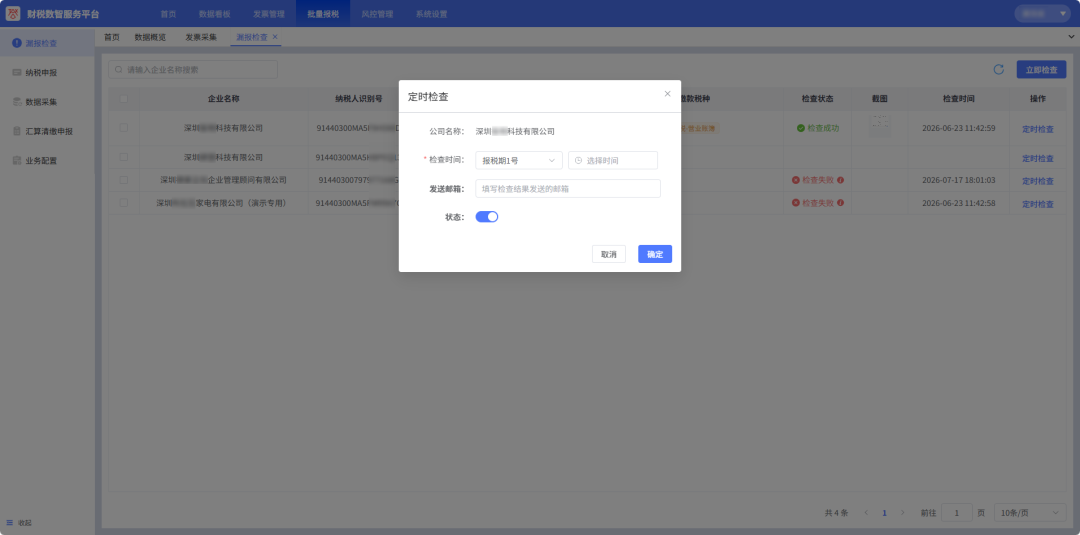Select page 1 in pagination

pyautogui.click(x=884, y=513)
